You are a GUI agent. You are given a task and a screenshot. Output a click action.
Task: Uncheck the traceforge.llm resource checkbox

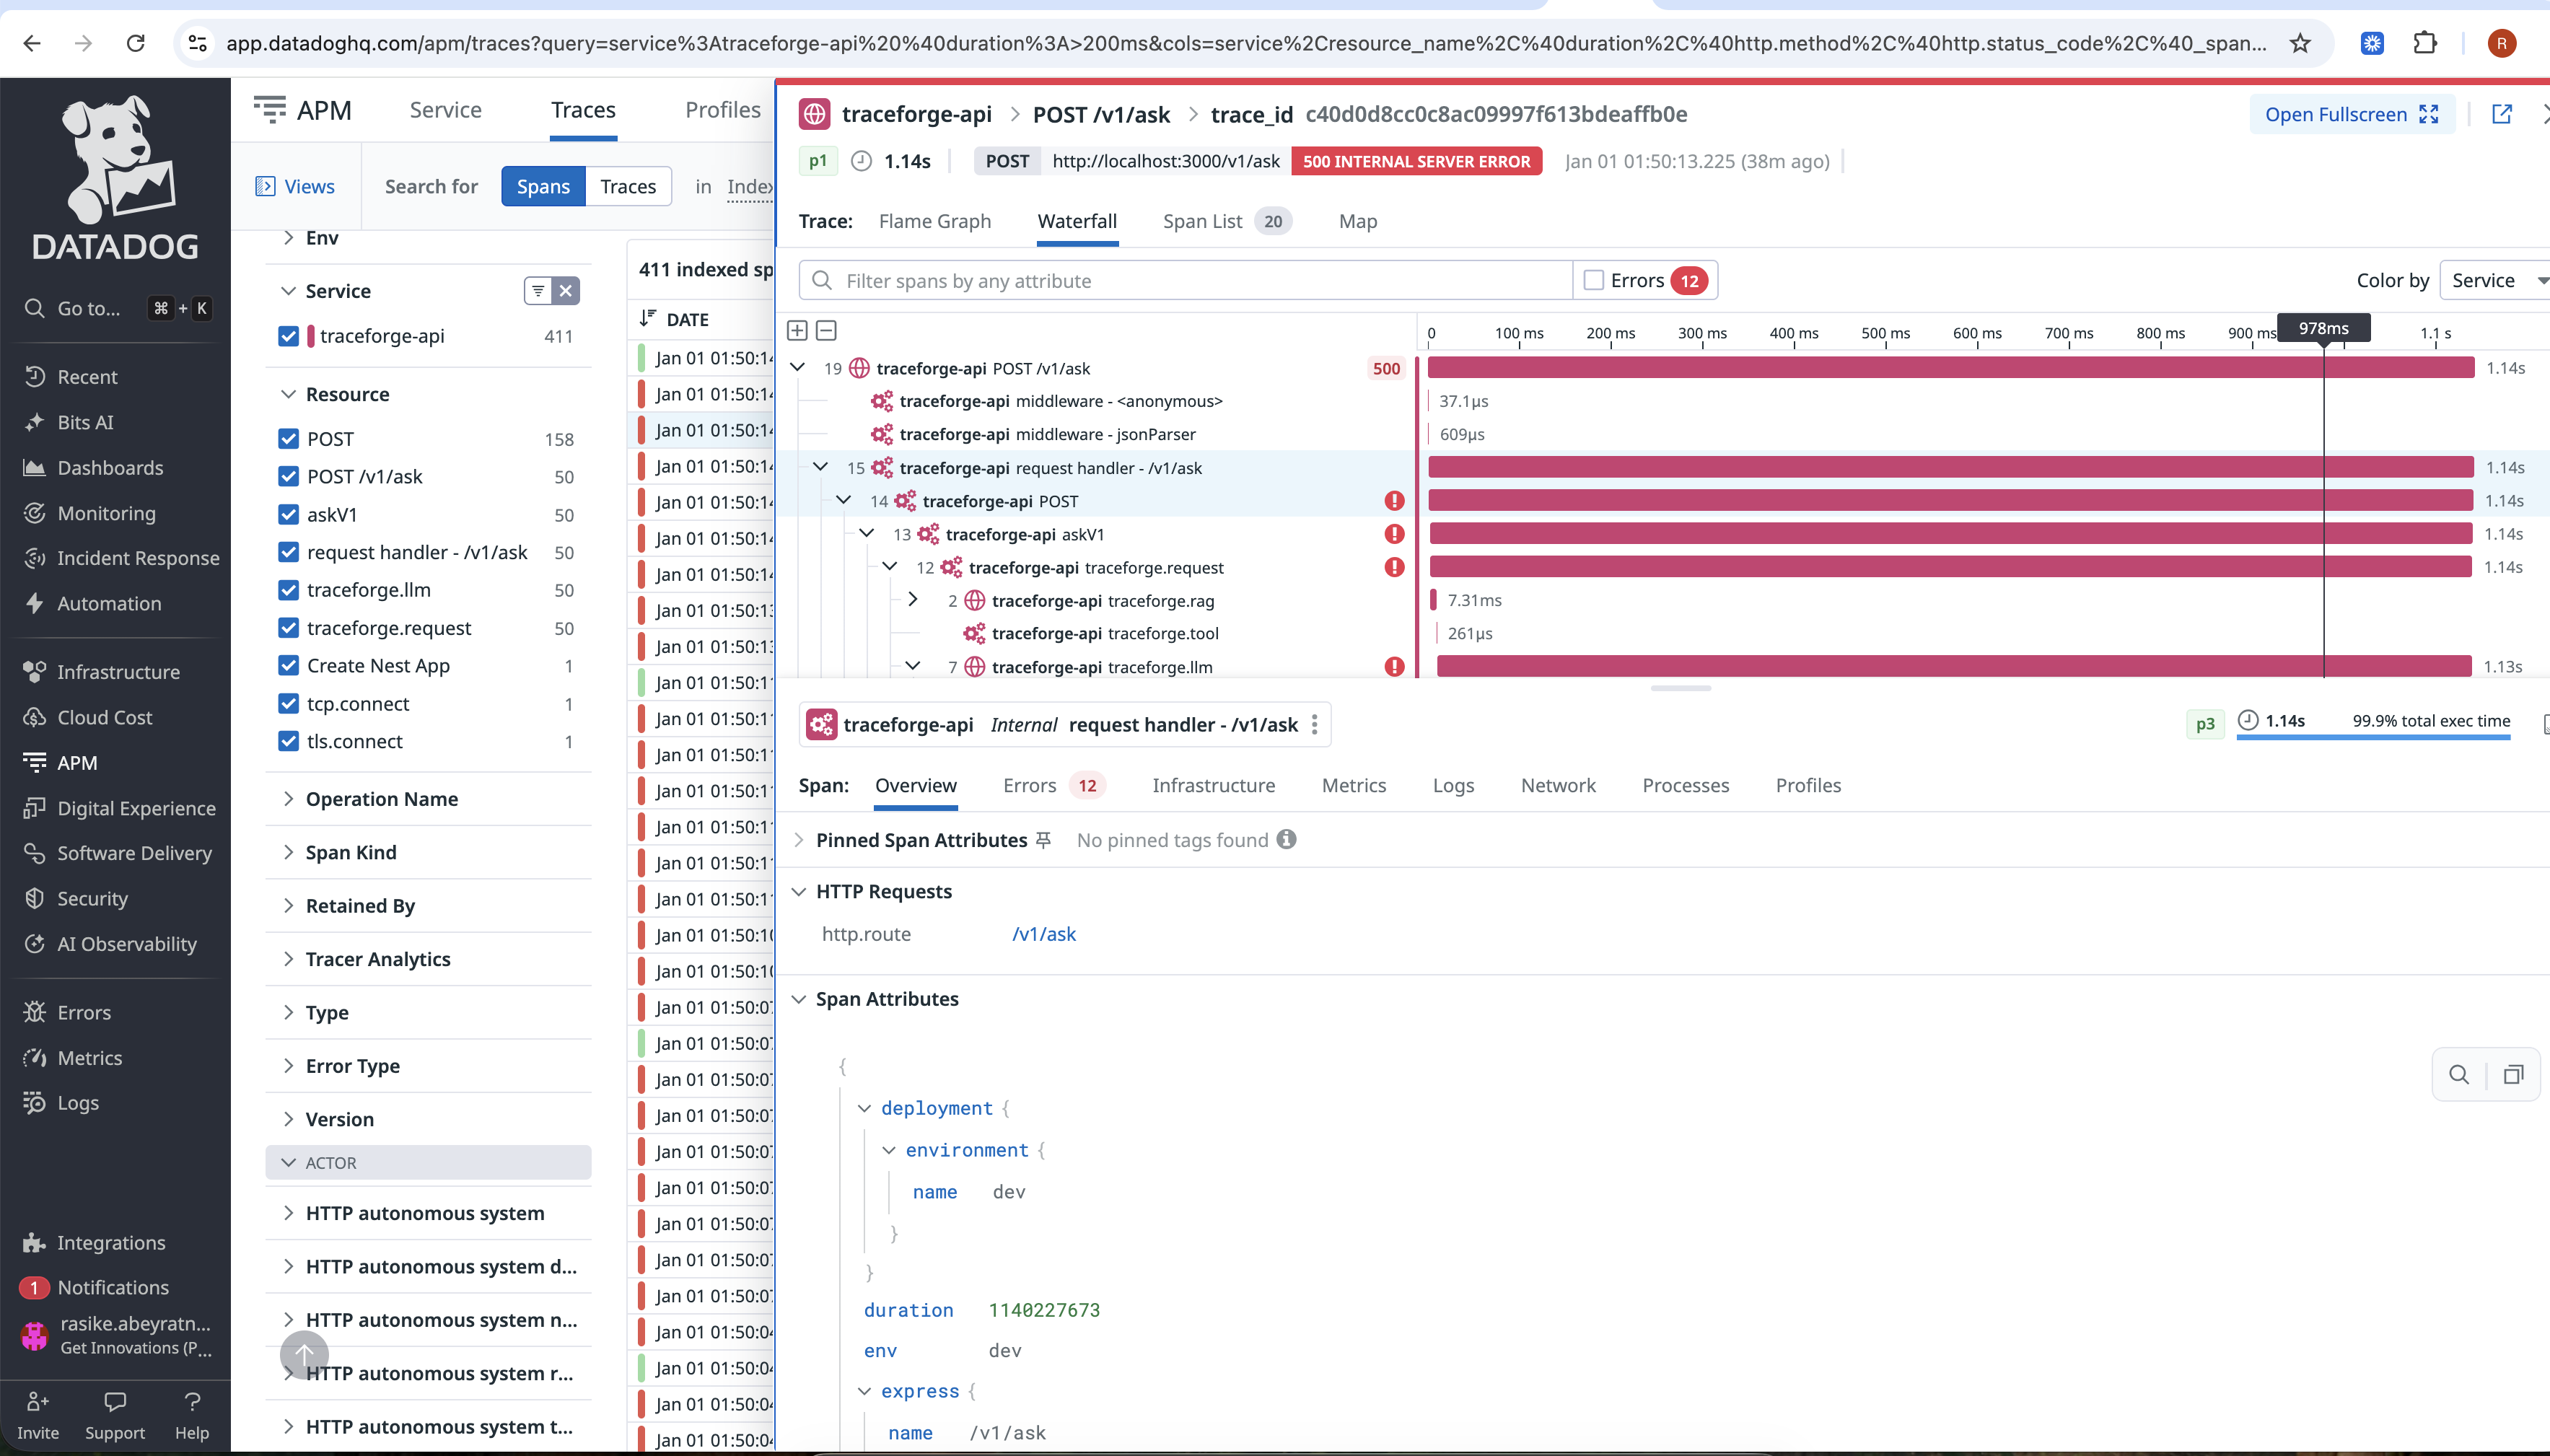[x=289, y=590]
